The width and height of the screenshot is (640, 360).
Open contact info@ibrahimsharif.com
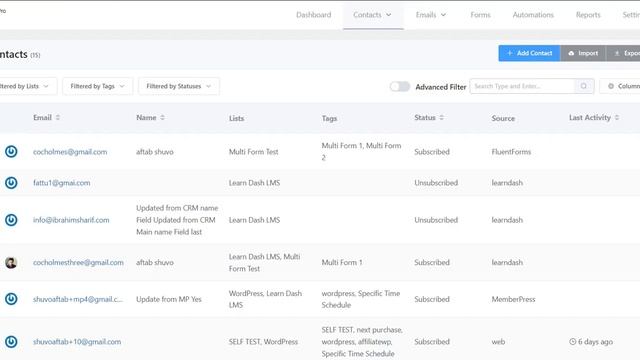pyautogui.click(x=71, y=220)
